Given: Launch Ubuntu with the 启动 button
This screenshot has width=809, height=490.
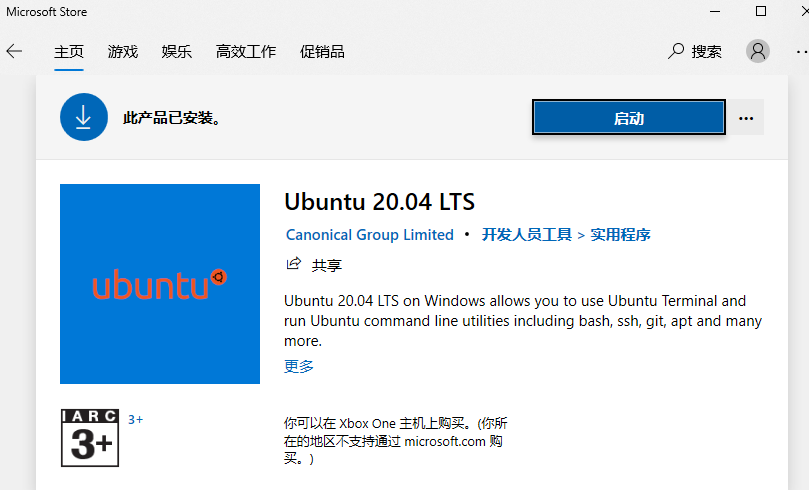Looking at the screenshot, I should (629, 118).
